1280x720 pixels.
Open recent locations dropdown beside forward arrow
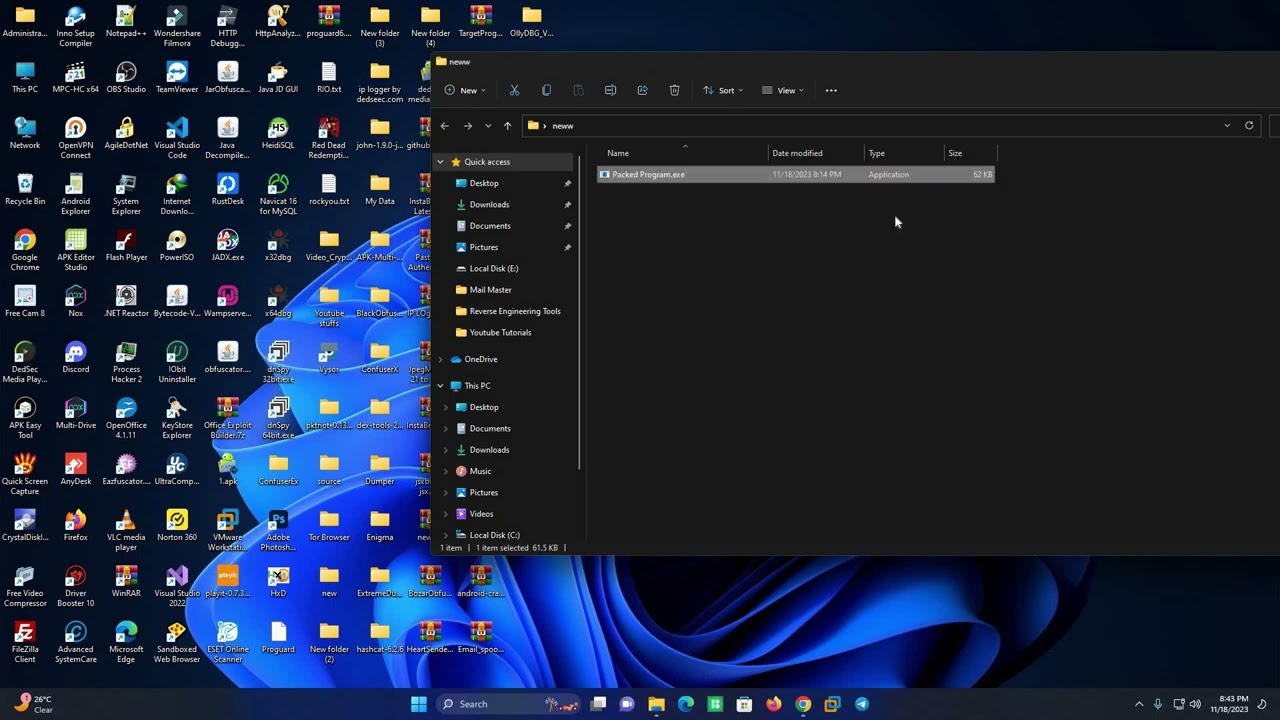pyautogui.click(x=488, y=126)
